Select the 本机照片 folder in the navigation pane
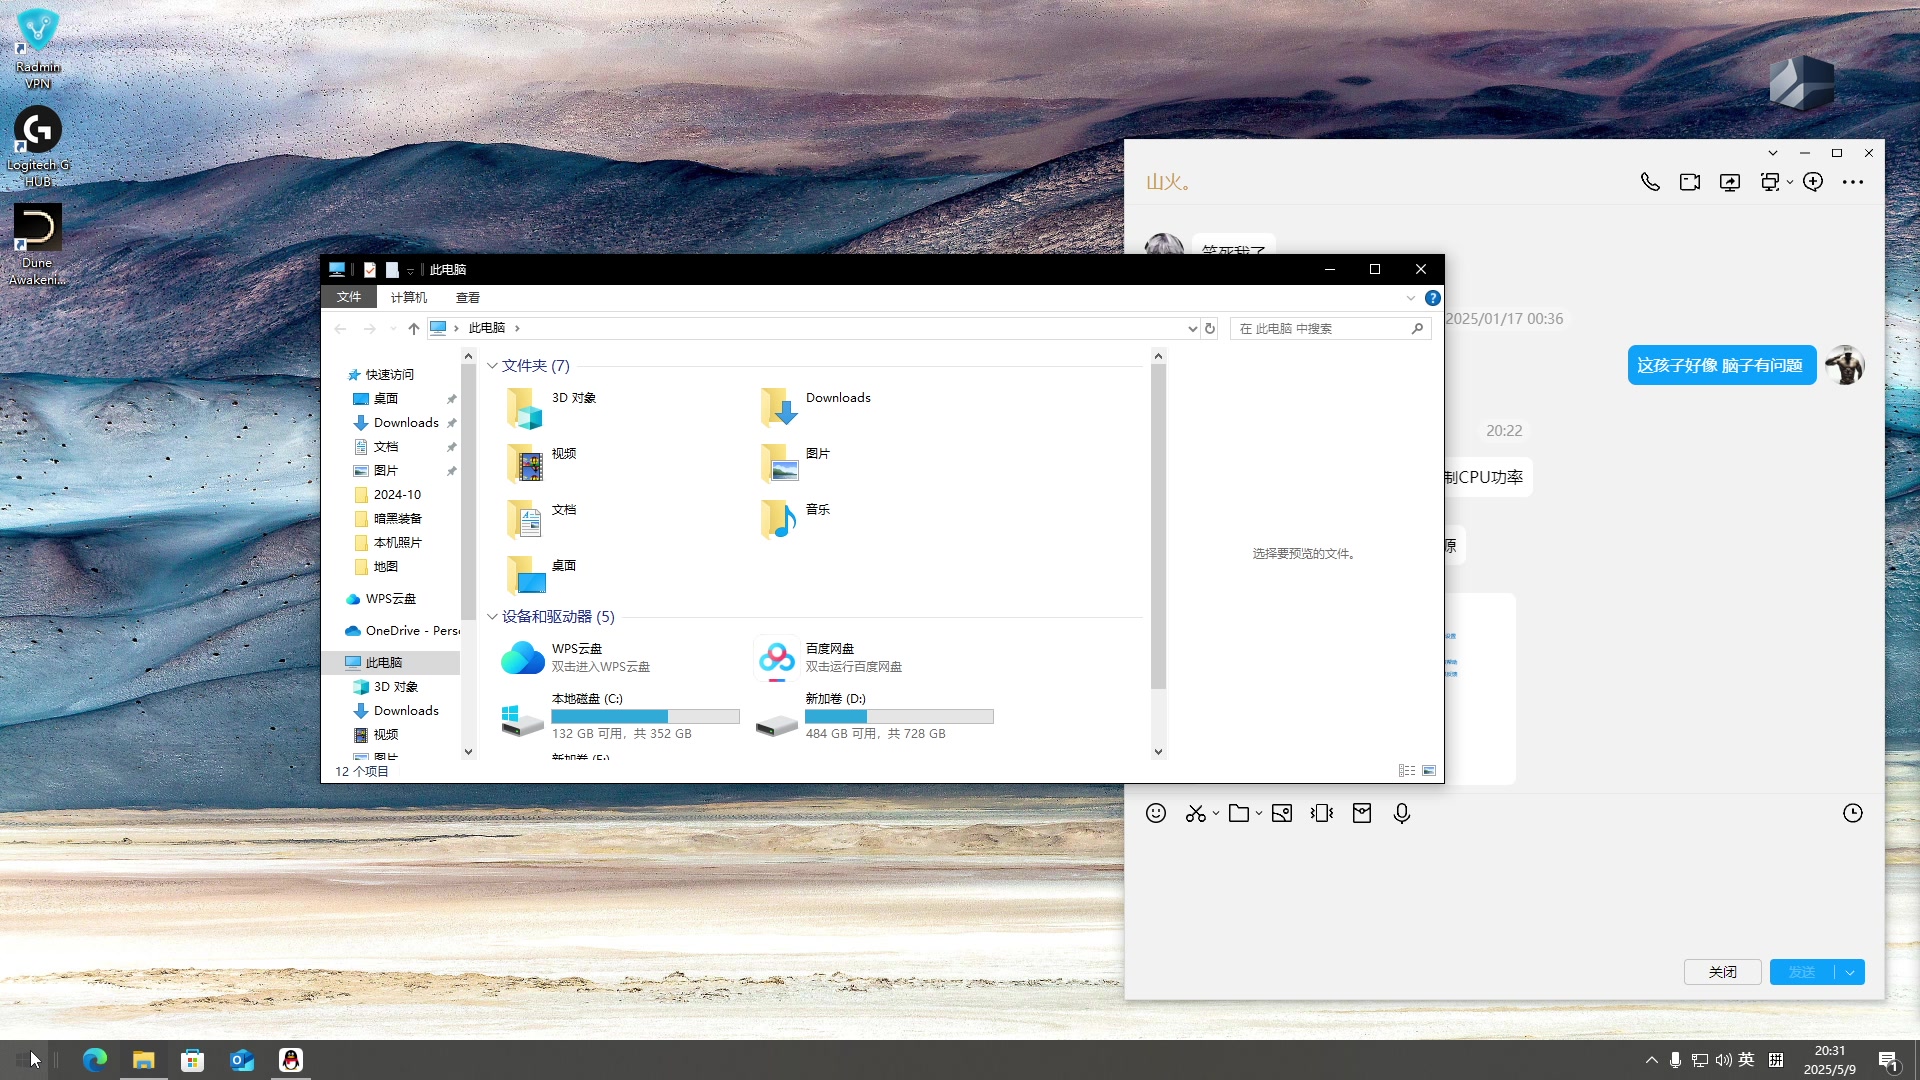 pyautogui.click(x=397, y=543)
